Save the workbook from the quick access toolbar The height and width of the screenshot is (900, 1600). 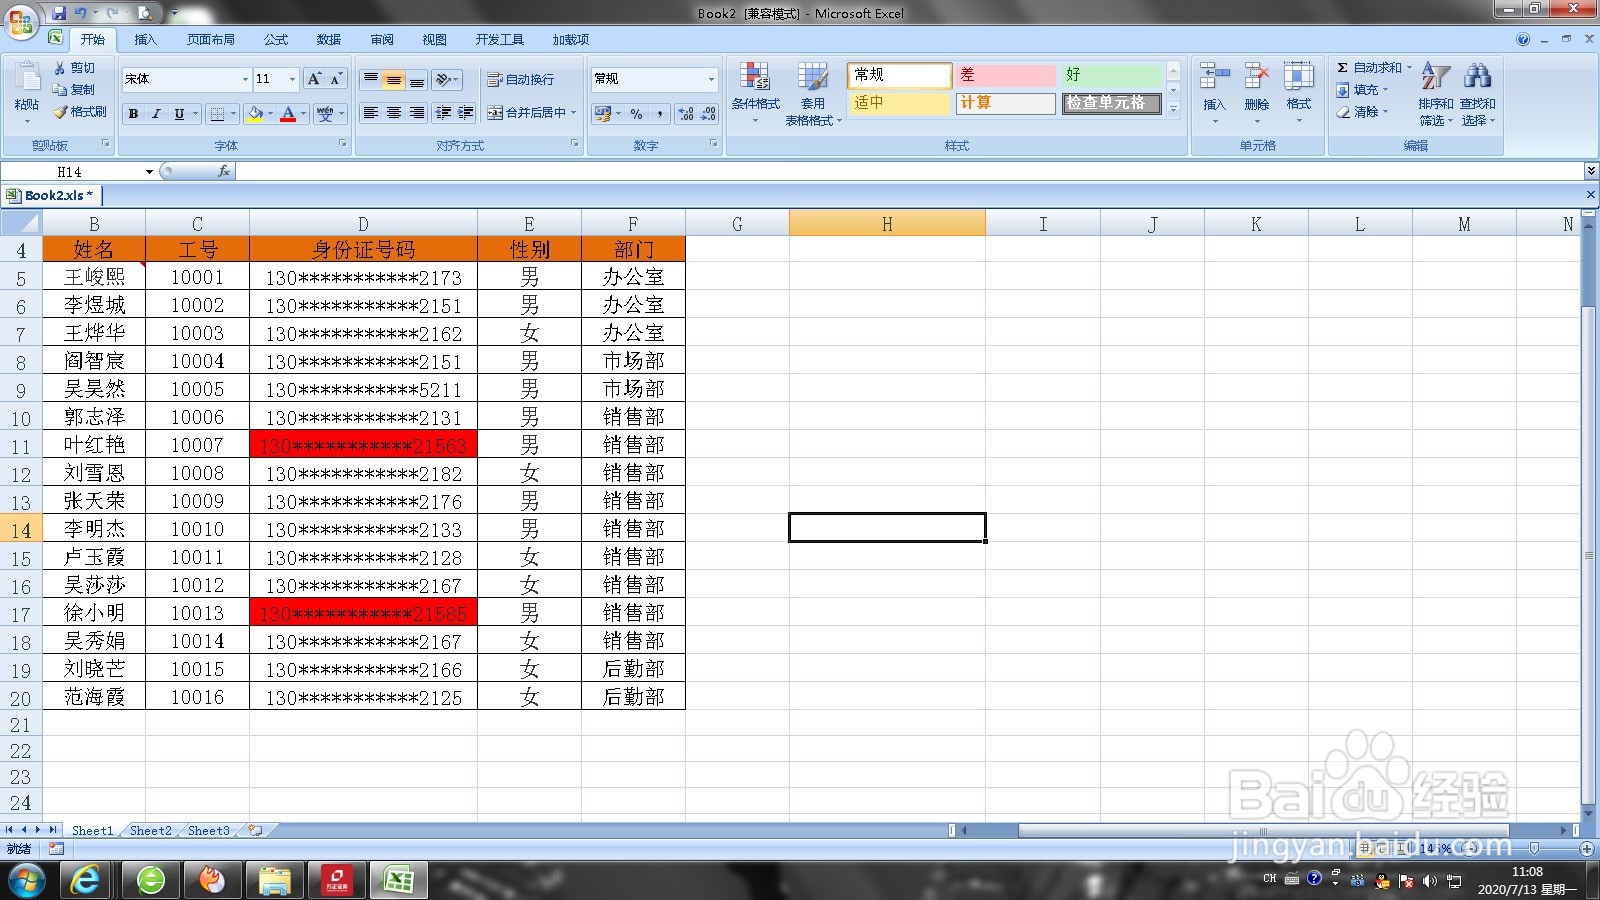58,13
